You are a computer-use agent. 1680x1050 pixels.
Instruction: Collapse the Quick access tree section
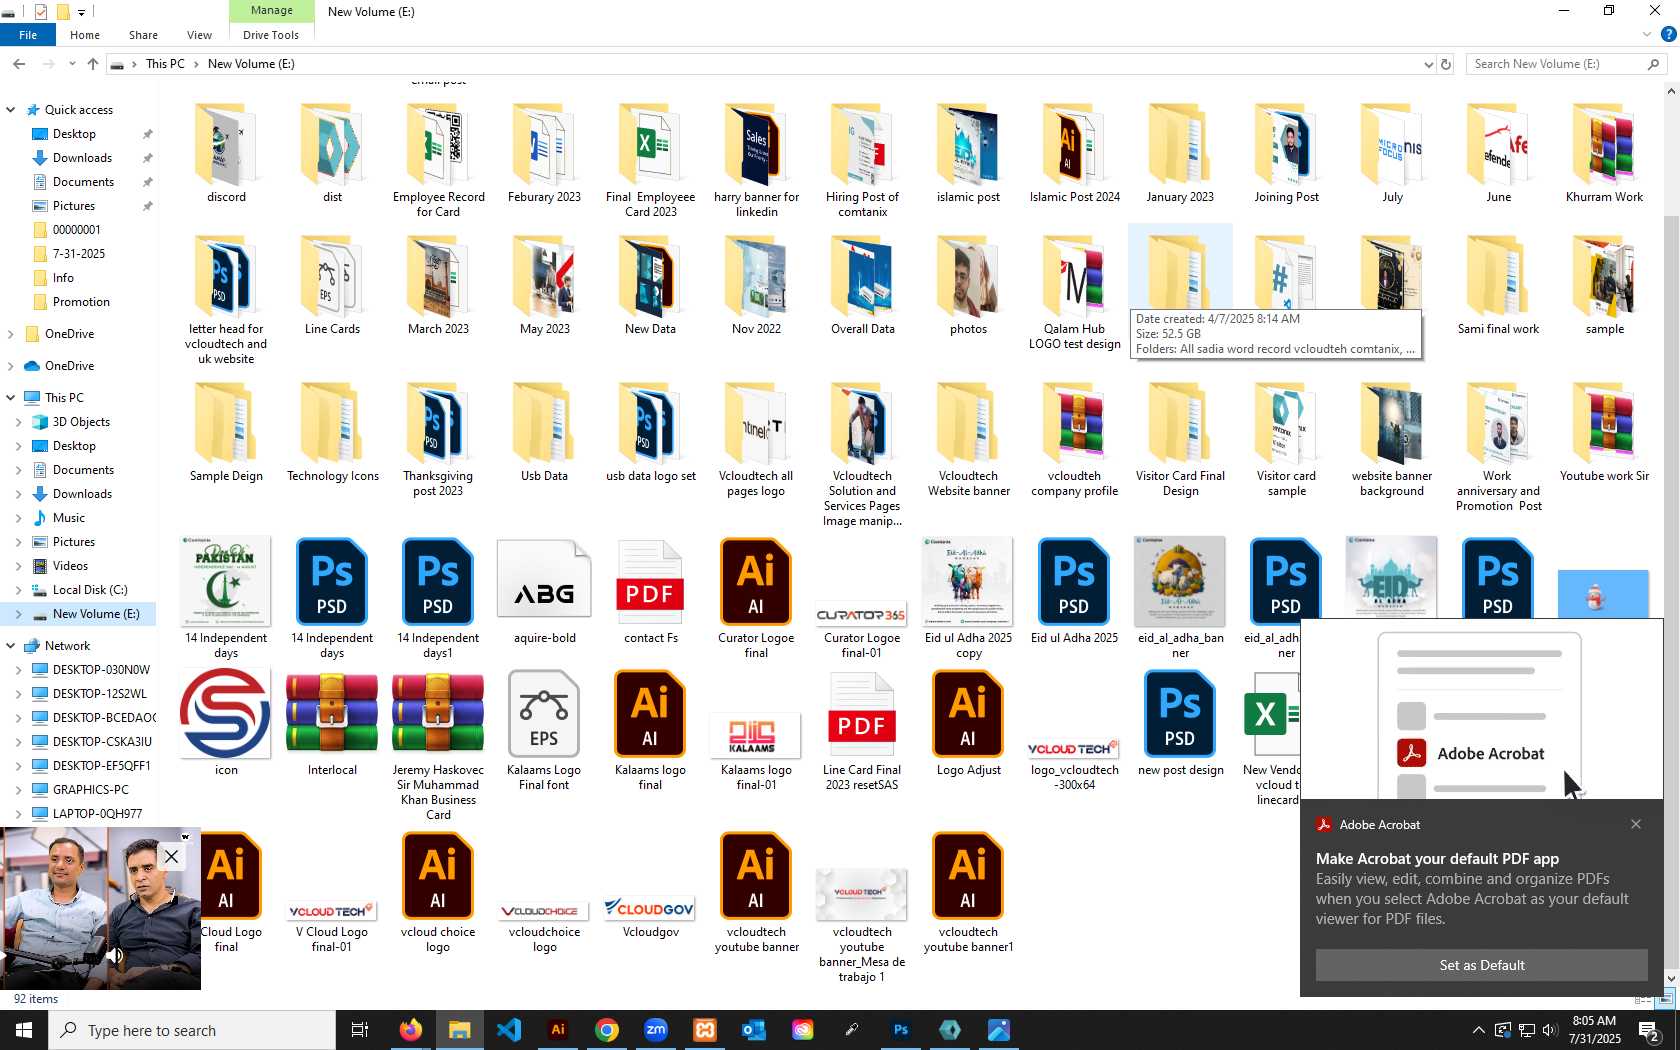[11, 110]
